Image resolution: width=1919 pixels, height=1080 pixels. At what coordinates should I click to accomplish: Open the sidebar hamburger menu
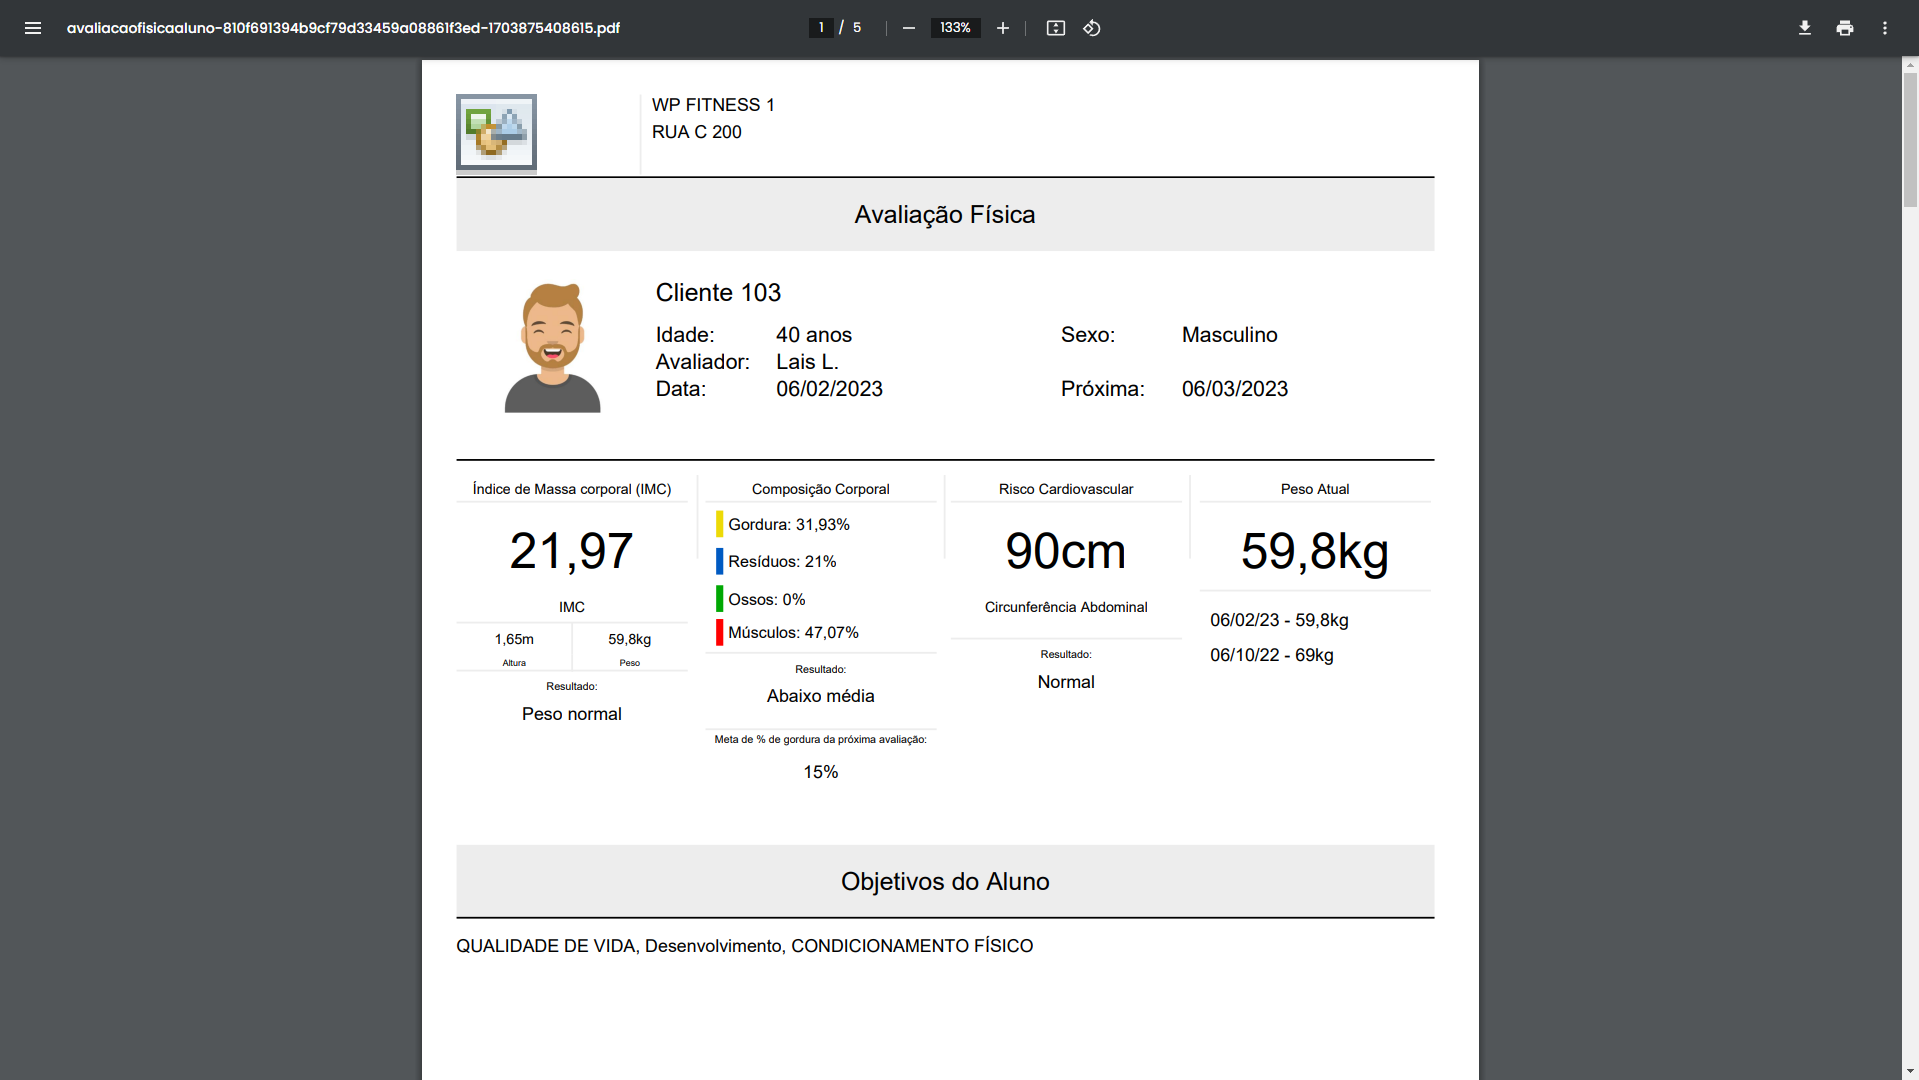pyautogui.click(x=33, y=28)
